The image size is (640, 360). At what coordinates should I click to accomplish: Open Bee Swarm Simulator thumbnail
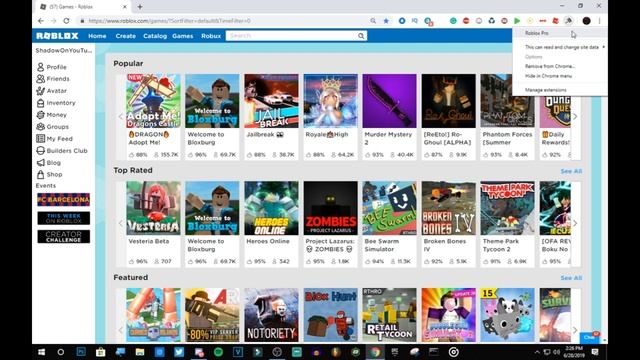tap(389, 208)
